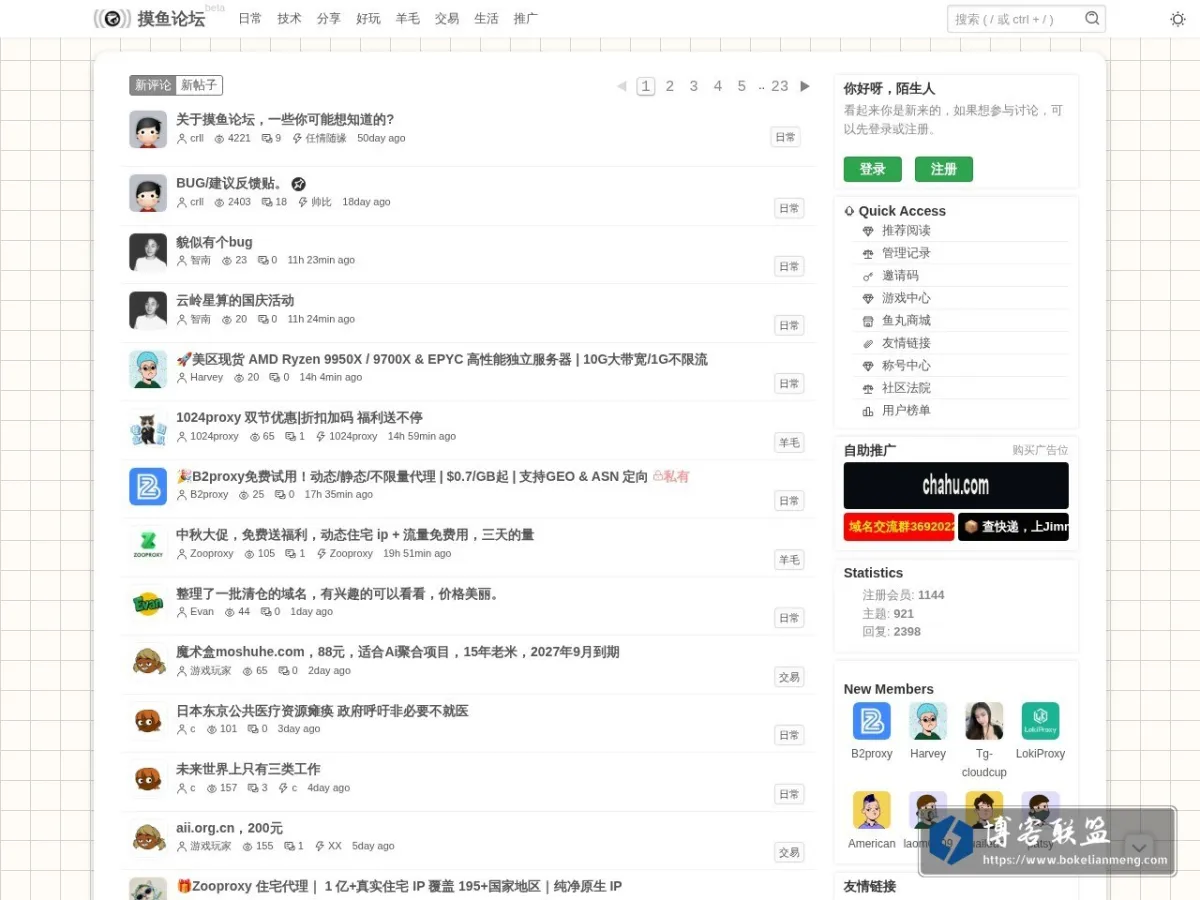The width and height of the screenshot is (1200, 900).
Task: Open post 关于摸鱼论坛，一些你可能想知道的?
Action: coord(285,120)
